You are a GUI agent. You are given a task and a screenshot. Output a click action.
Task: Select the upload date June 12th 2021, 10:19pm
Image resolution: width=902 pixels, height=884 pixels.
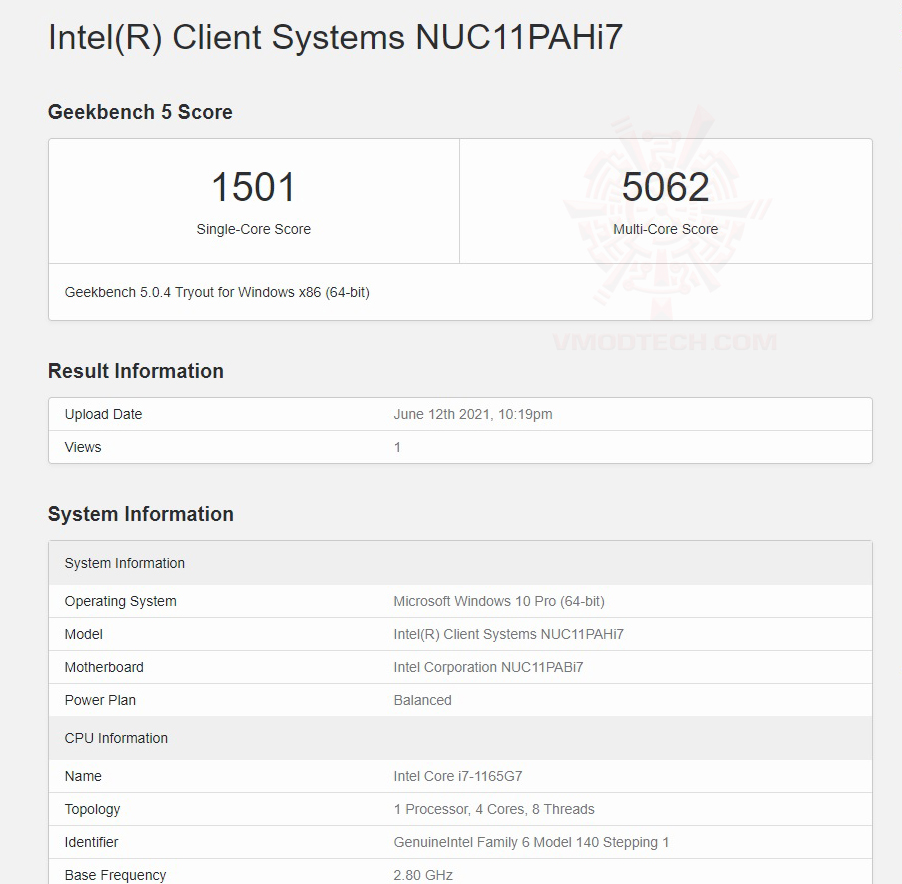(473, 414)
